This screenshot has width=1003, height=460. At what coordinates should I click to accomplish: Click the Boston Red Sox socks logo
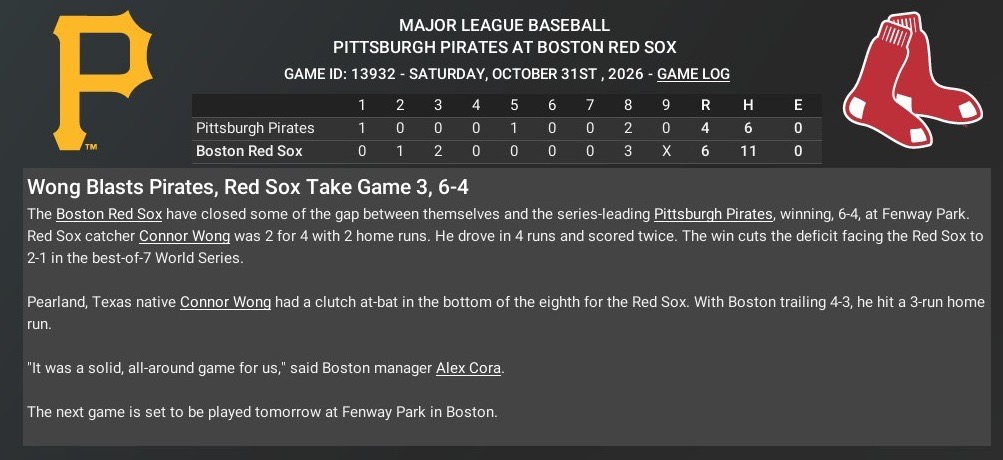click(913, 80)
